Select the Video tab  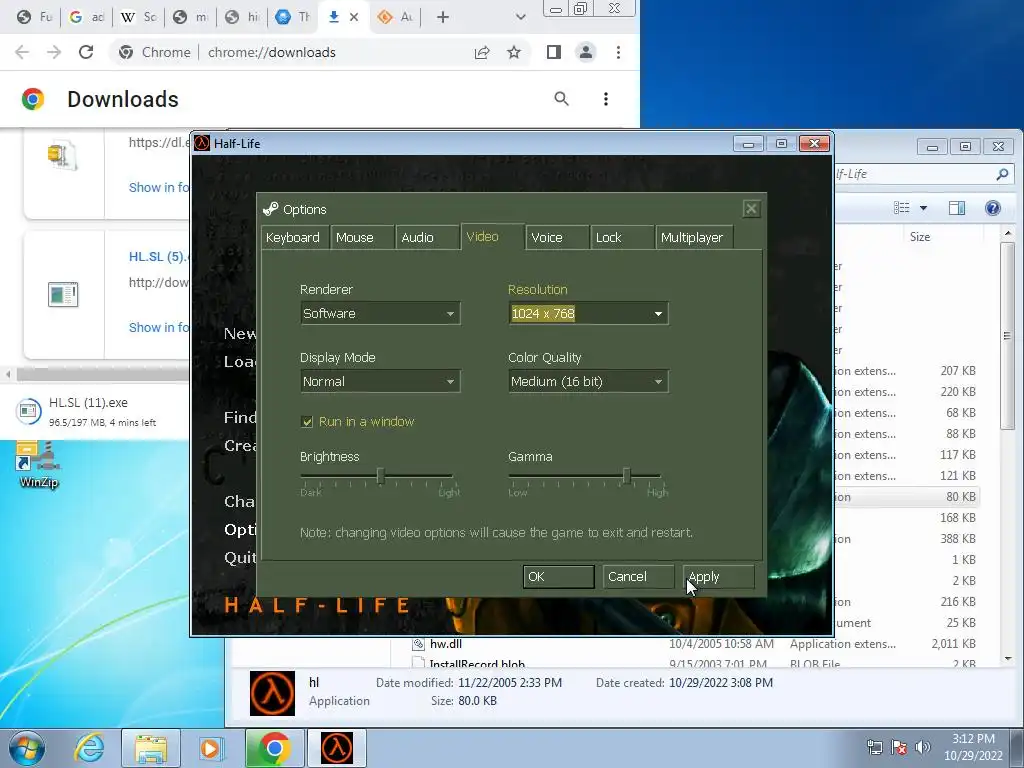(x=492, y=236)
